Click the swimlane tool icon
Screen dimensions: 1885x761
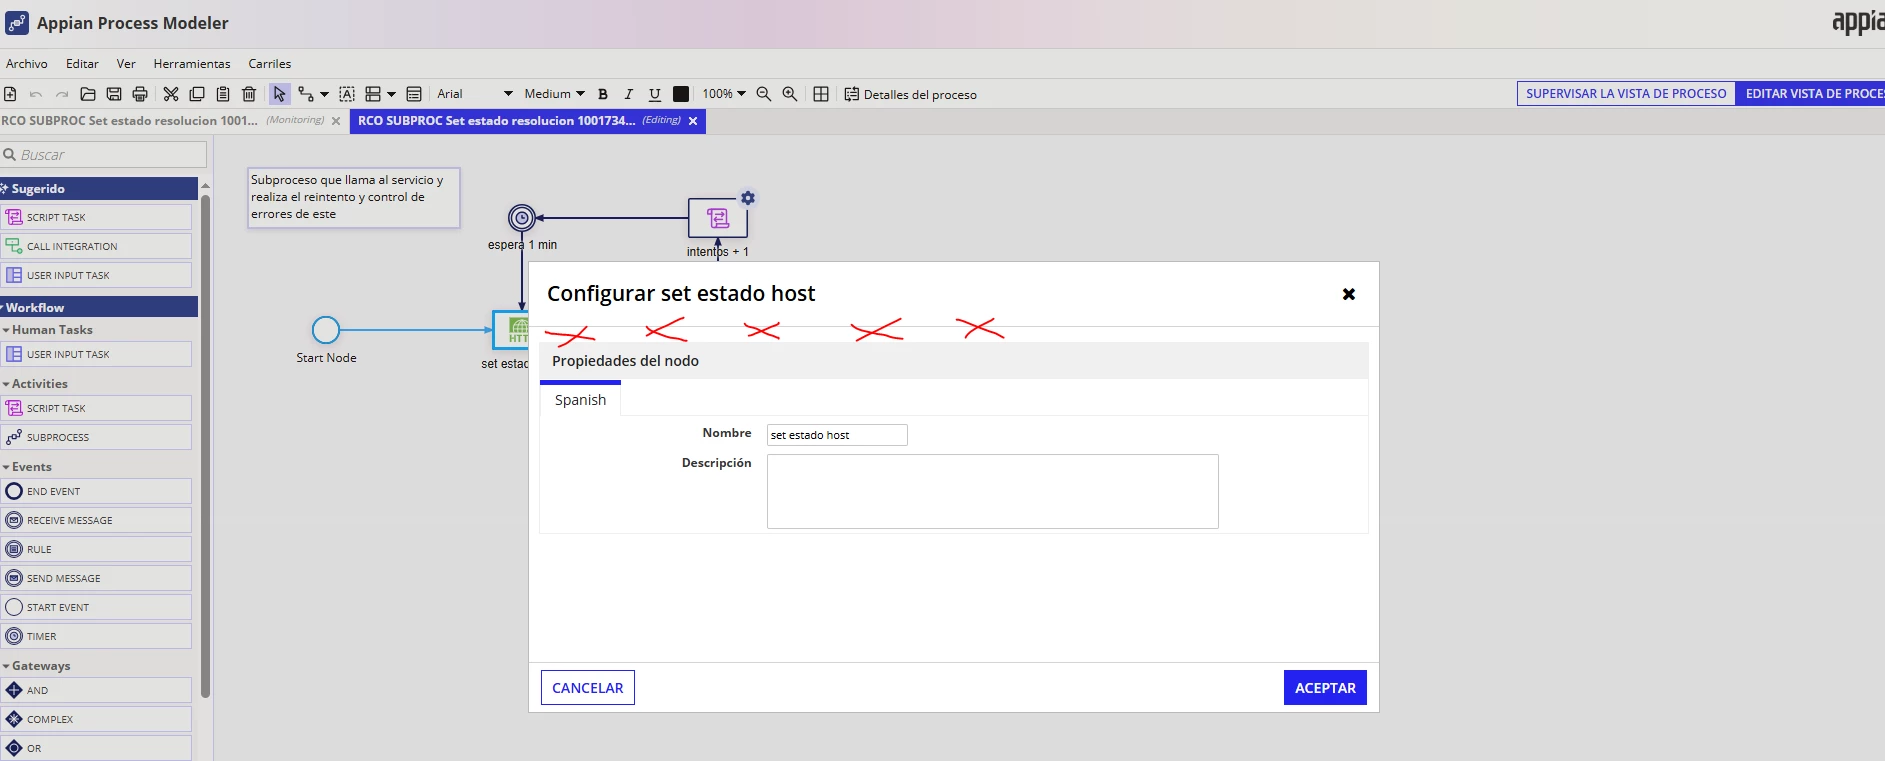(x=373, y=94)
